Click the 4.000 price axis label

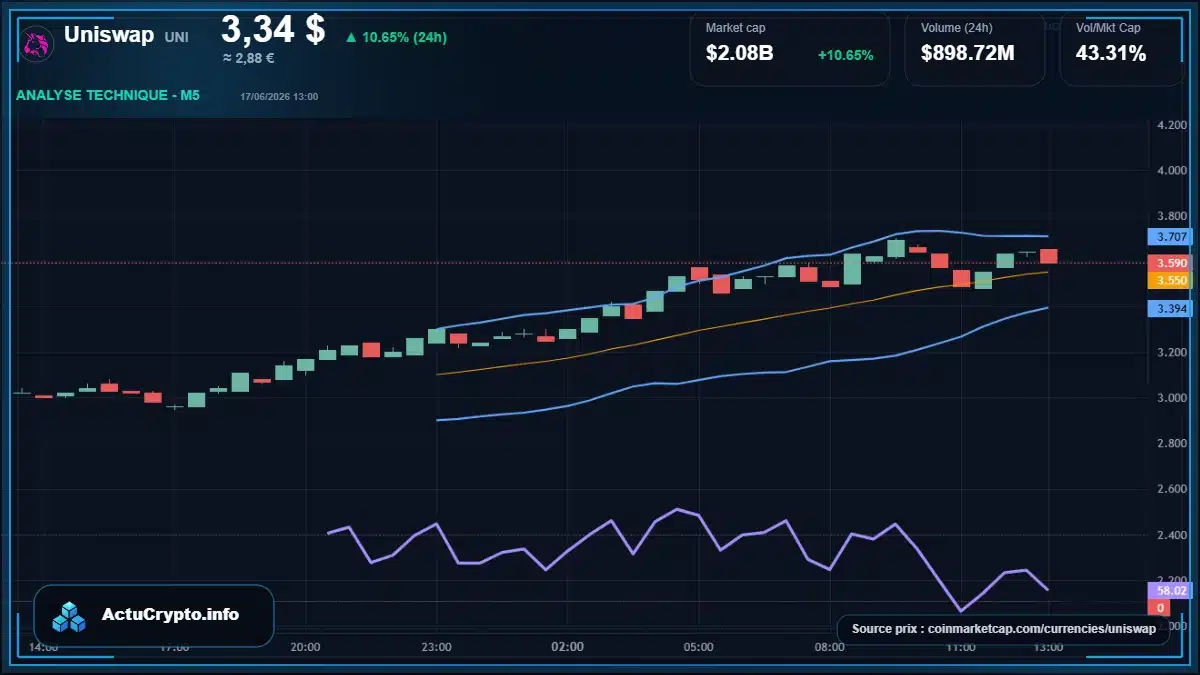1171,171
